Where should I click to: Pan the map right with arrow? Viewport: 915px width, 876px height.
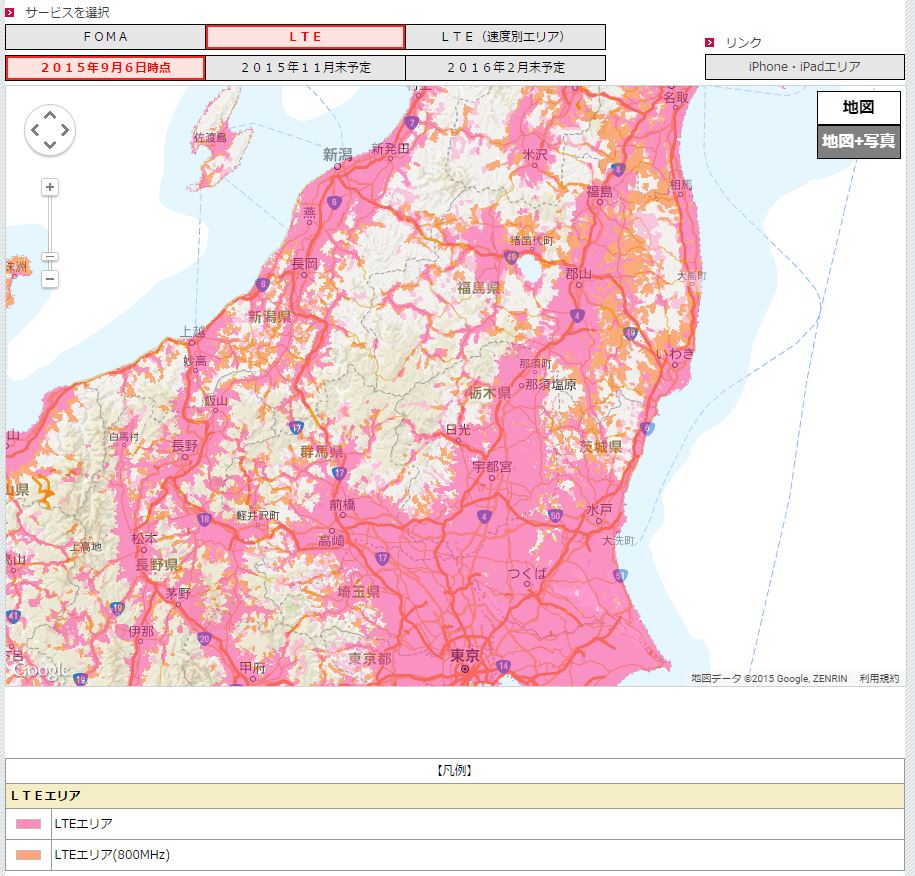coord(65,130)
